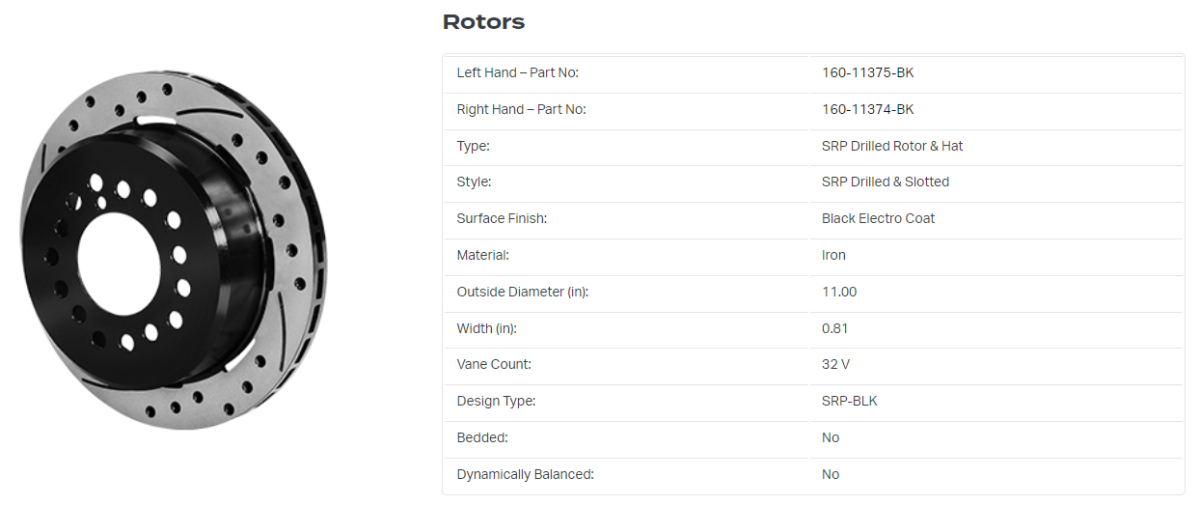Select the "Black Electro Coat" value
1200x505 pixels.
[x=878, y=218]
